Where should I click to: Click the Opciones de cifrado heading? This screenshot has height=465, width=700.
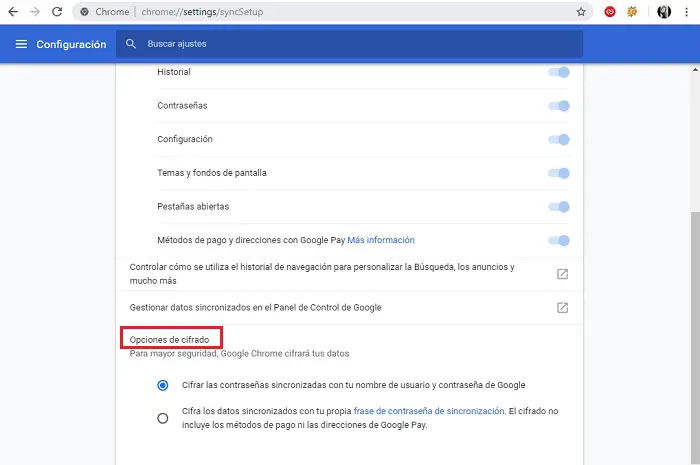click(x=169, y=340)
